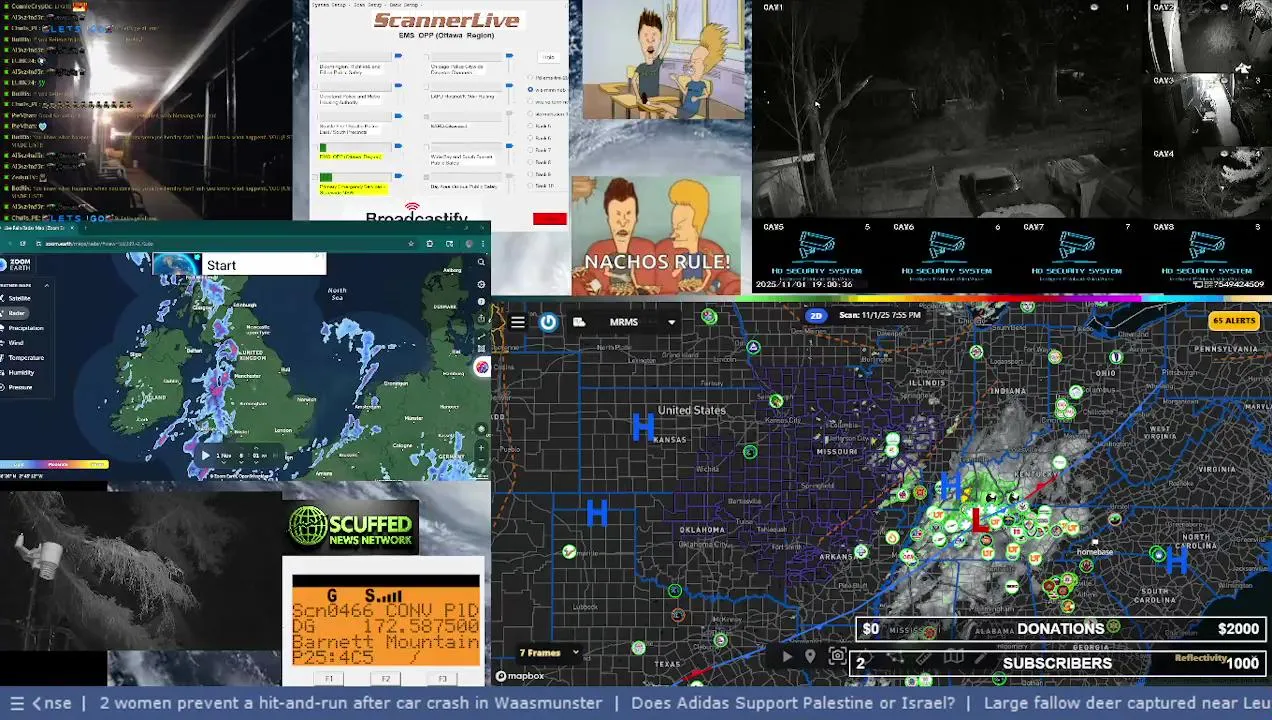Select Radar layer in Zoom Earth
1272x720 pixels.
pyautogui.click(x=14, y=313)
